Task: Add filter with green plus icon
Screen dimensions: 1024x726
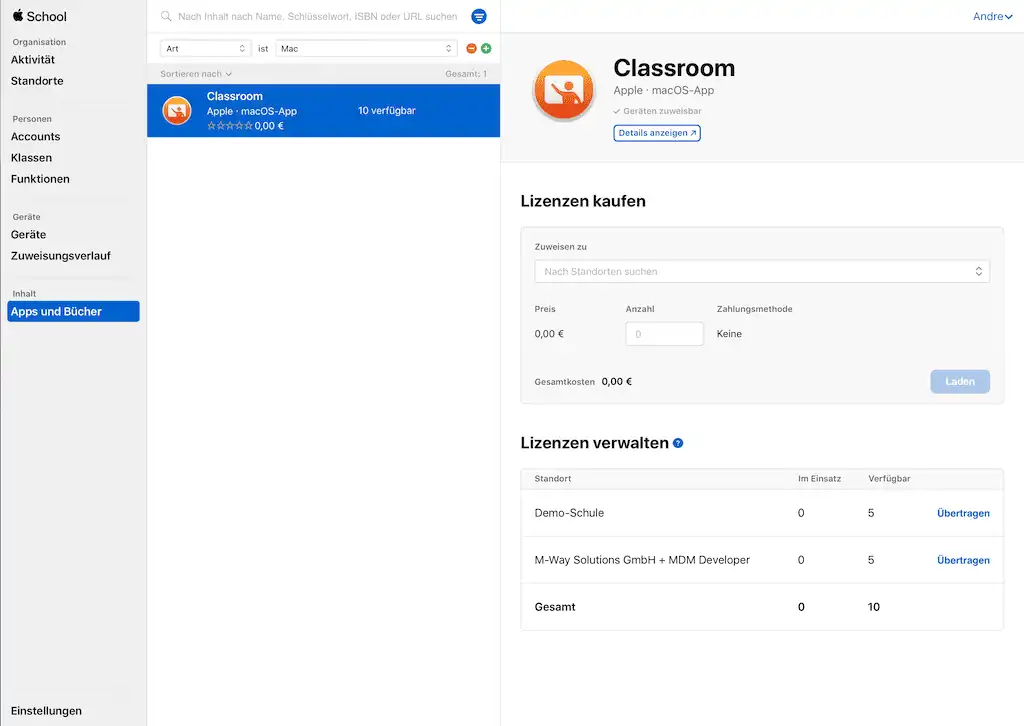Action: coord(486,48)
